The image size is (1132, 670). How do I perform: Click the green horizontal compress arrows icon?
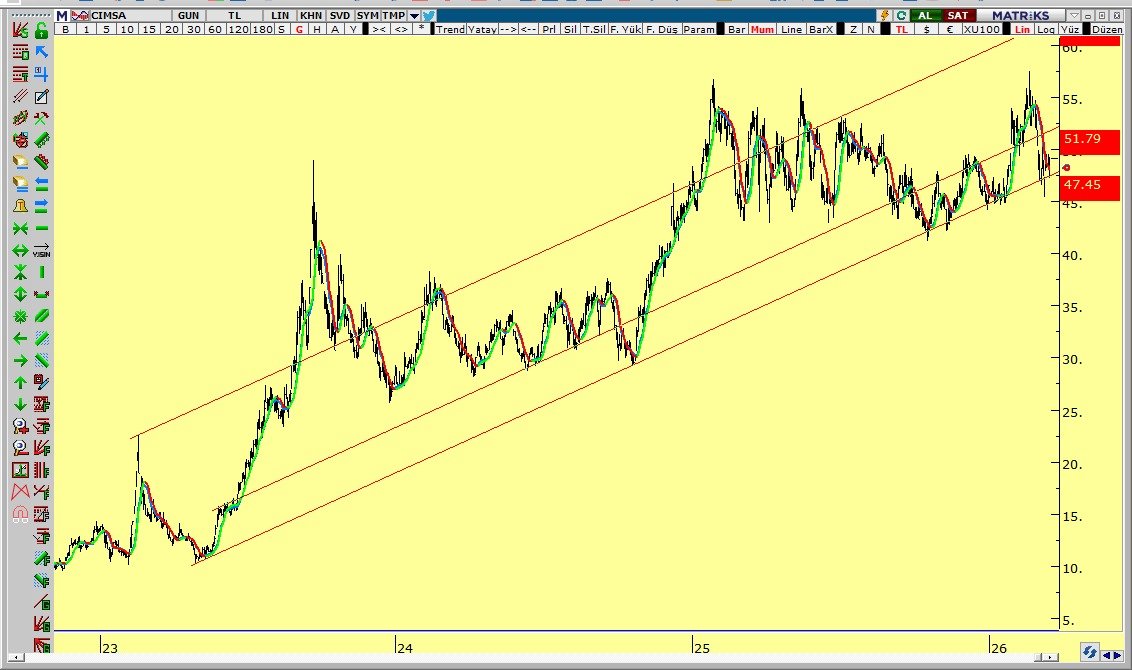20,228
